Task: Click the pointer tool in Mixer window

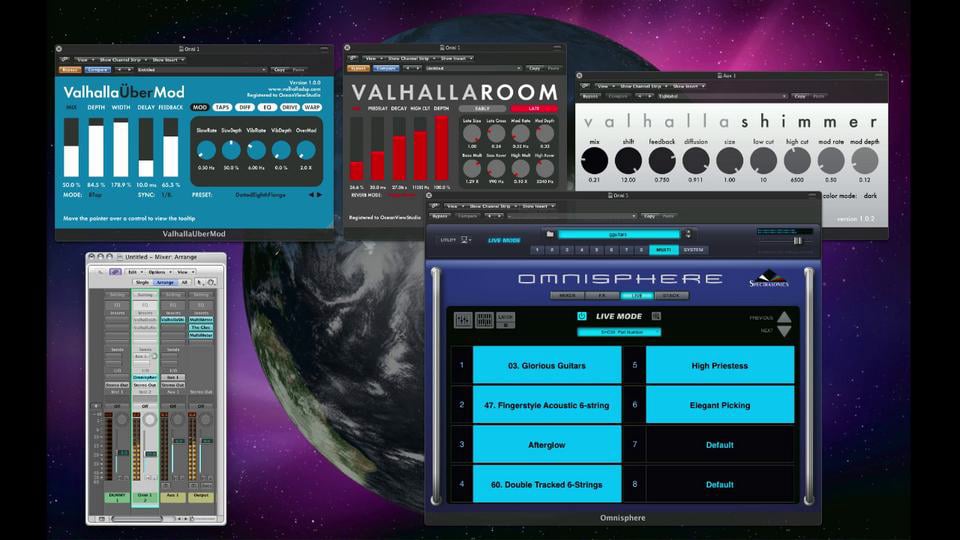Action: 200,282
